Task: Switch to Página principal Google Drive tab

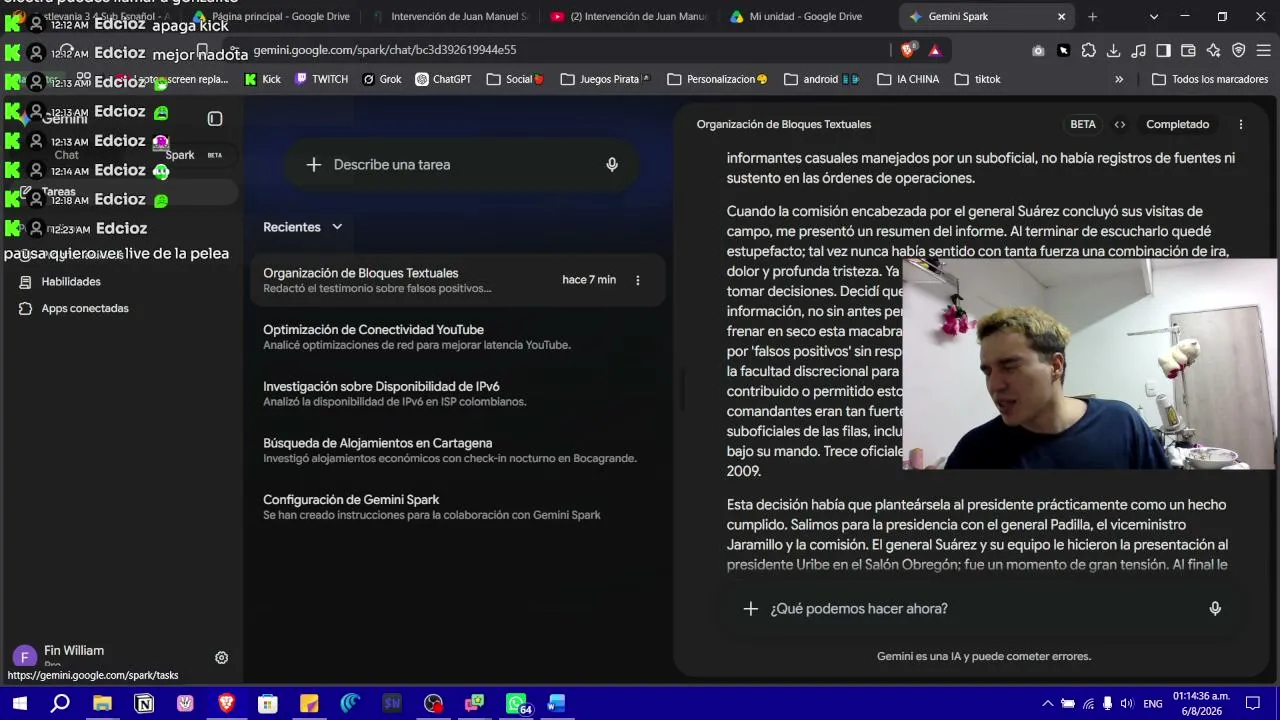Action: pyautogui.click(x=271, y=17)
